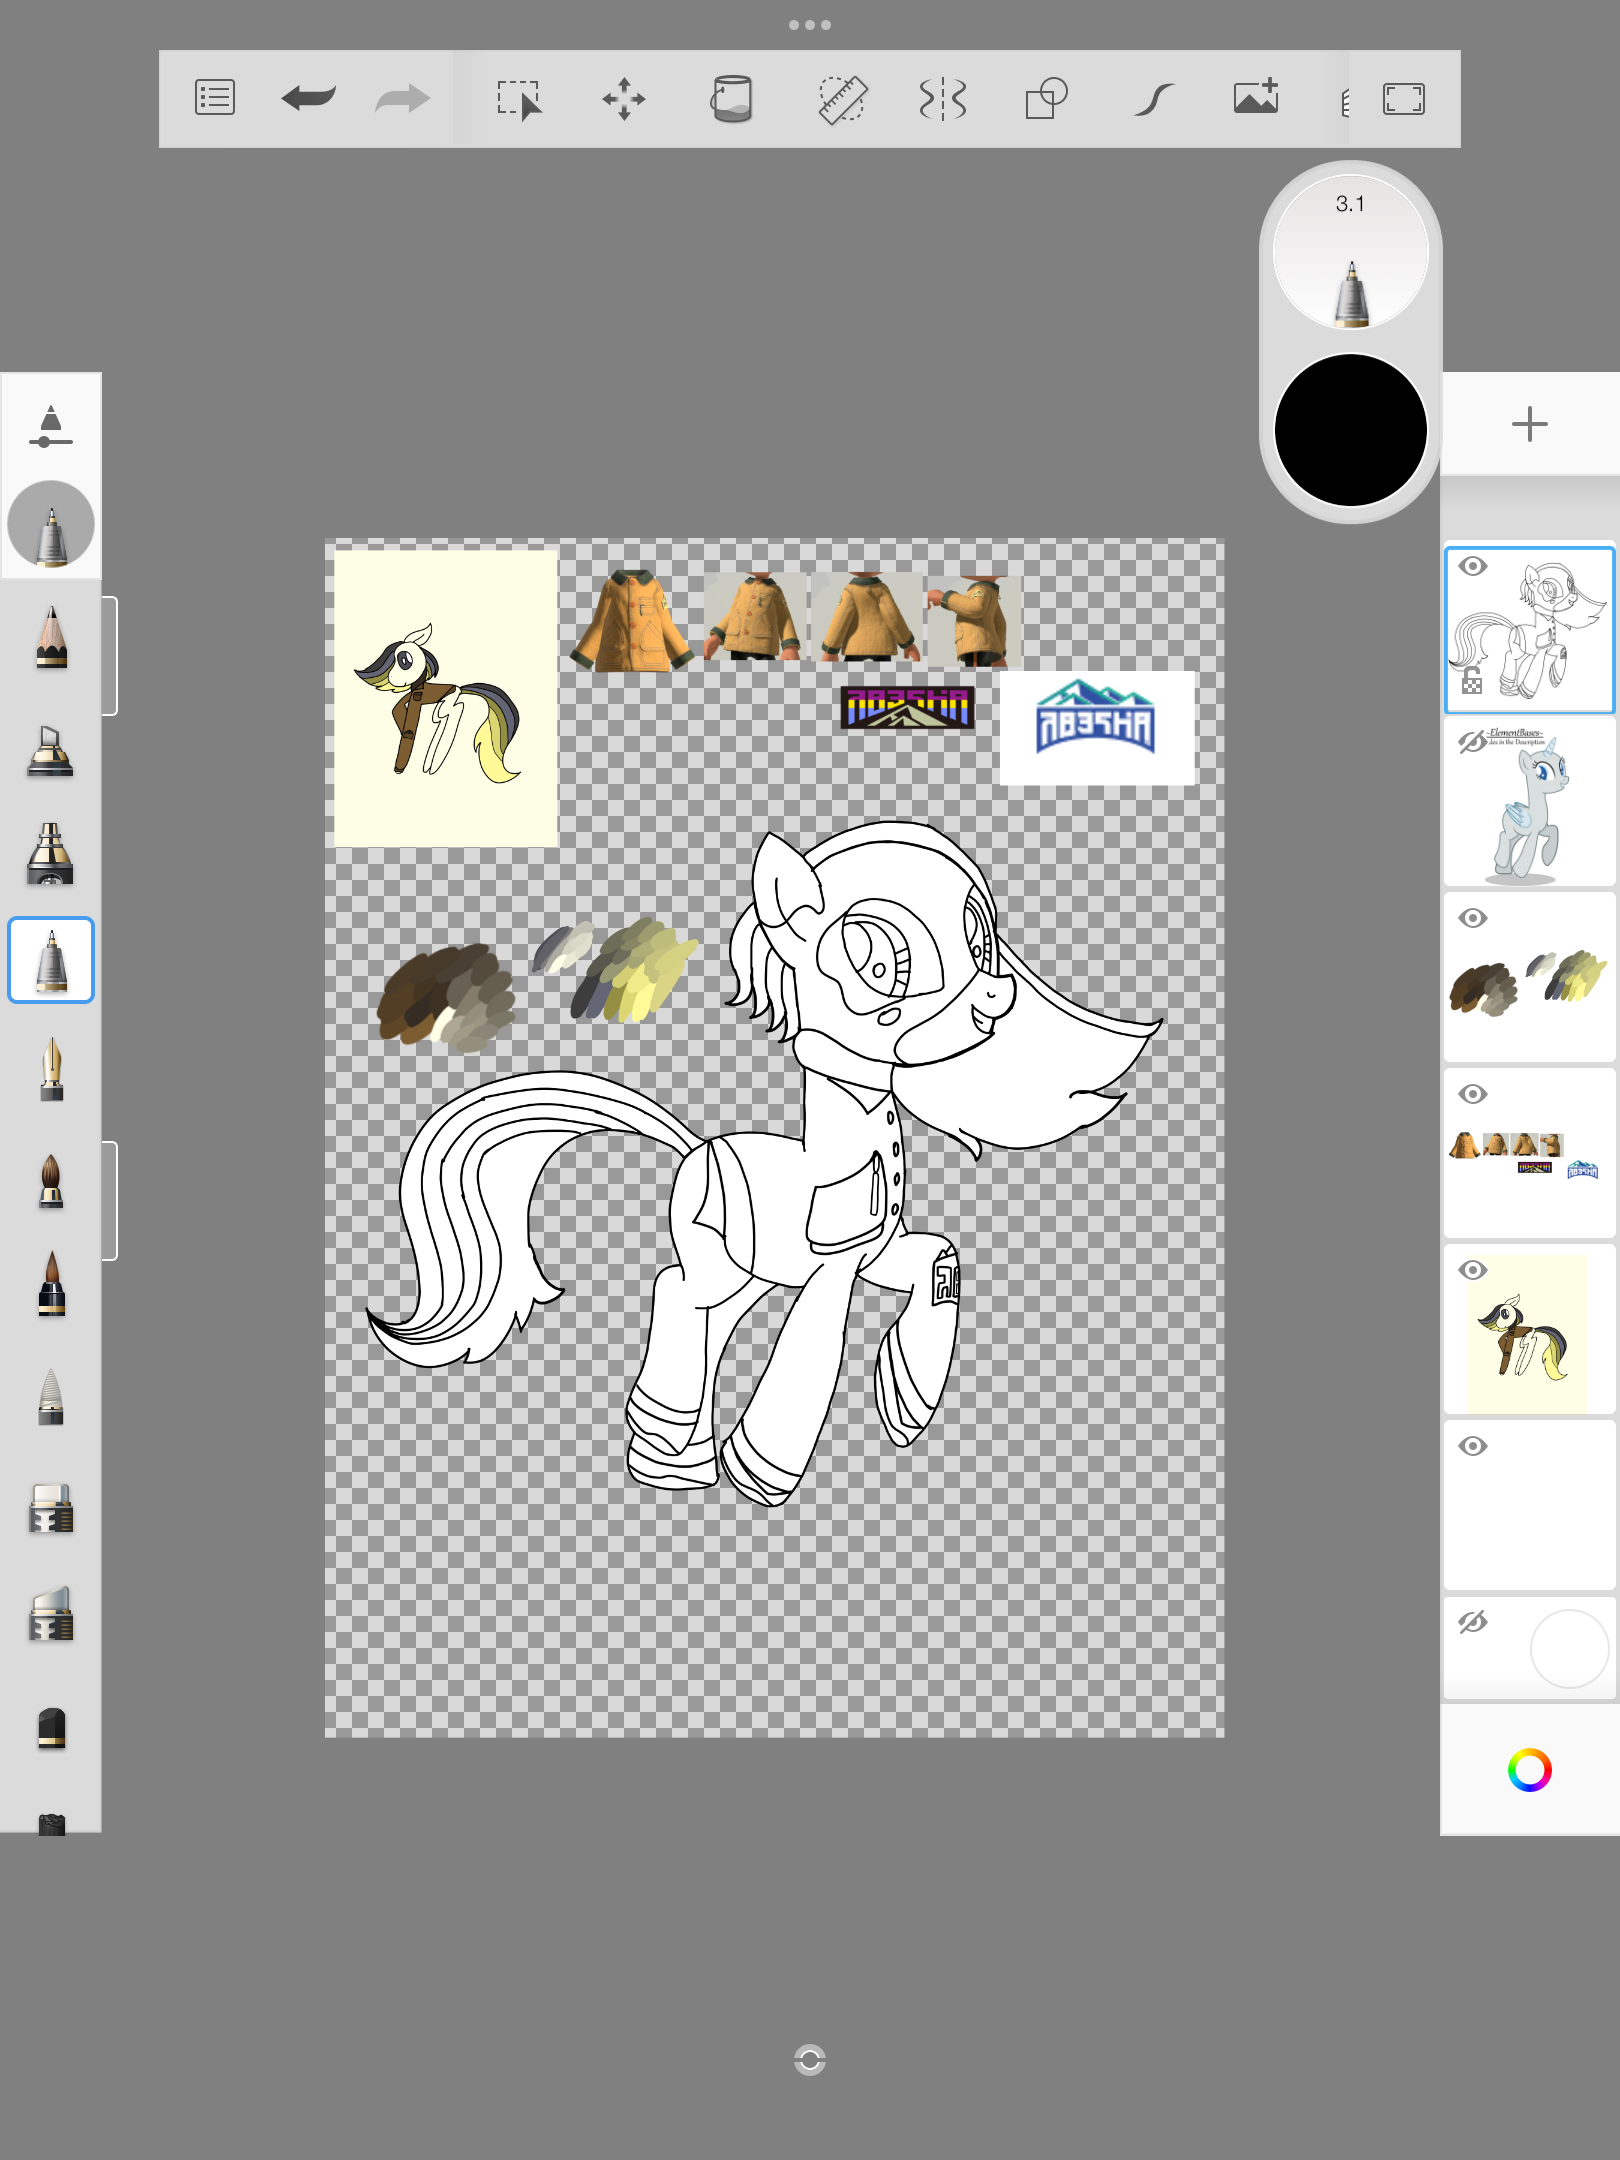Screen dimensions: 1620x2160
Task: Open brush properties slider icon
Action: [51, 426]
